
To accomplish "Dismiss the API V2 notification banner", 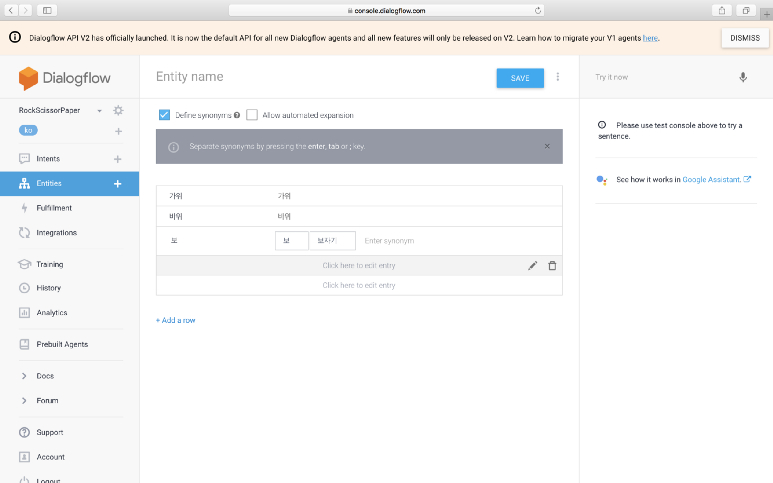I will 744,37.
